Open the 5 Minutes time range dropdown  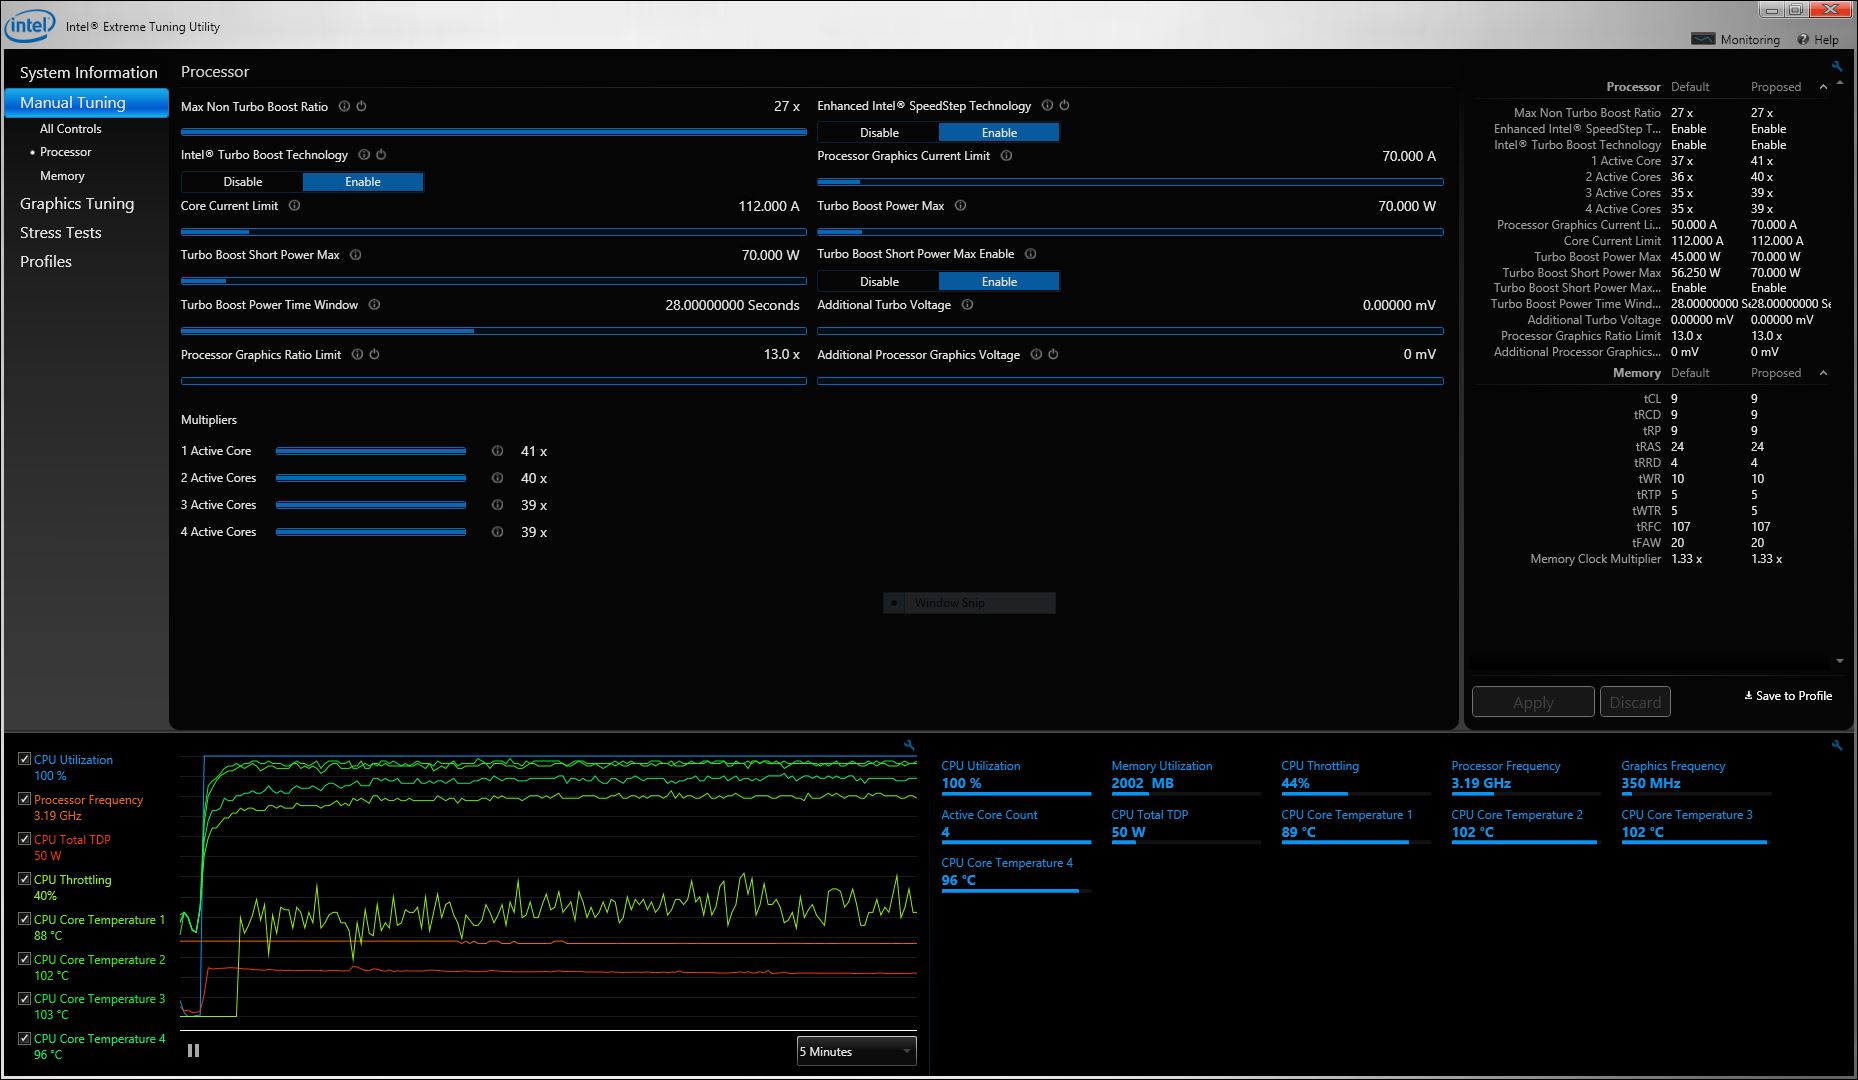[x=856, y=1051]
